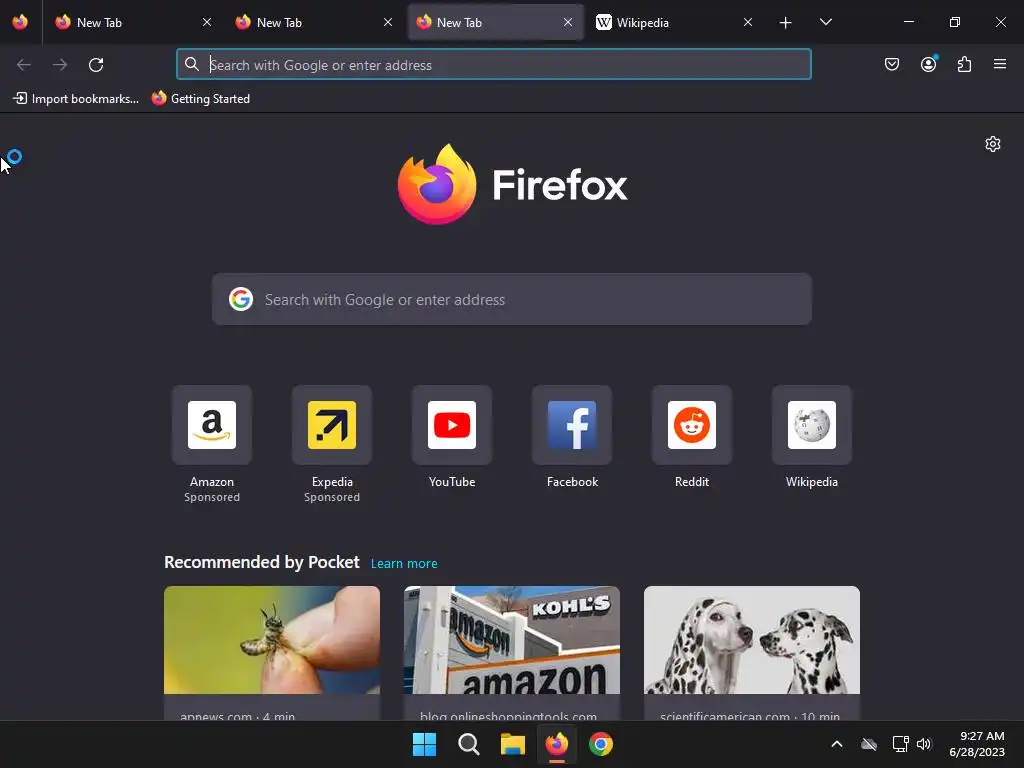Close the Wikipedia tab
This screenshot has width=1024, height=768.
coord(748,22)
